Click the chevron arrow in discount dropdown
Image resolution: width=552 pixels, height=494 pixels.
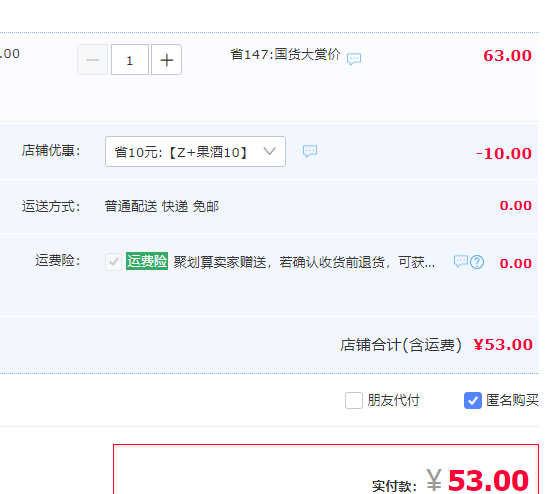[x=269, y=151]
